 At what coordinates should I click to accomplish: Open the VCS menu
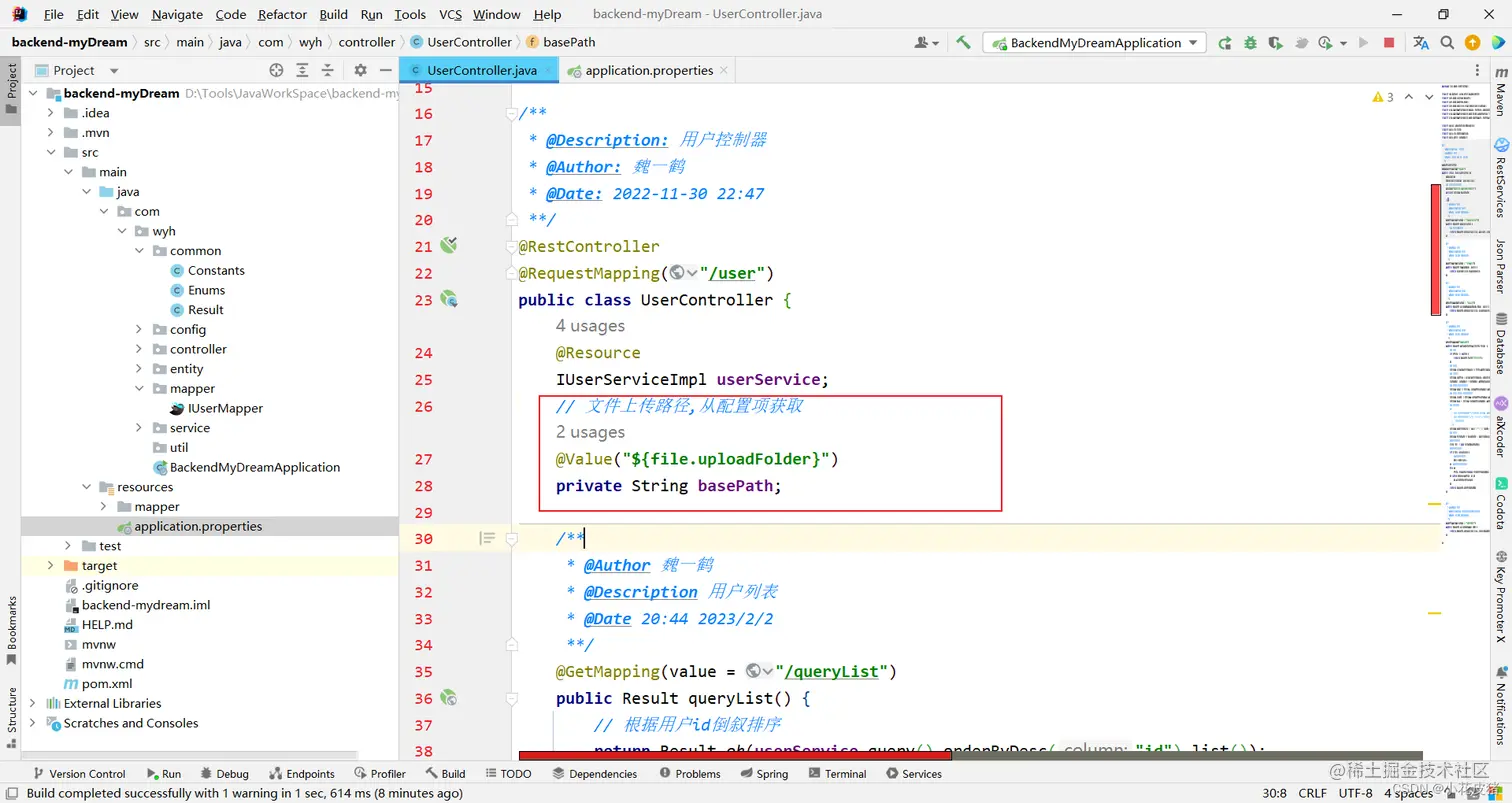450,14
